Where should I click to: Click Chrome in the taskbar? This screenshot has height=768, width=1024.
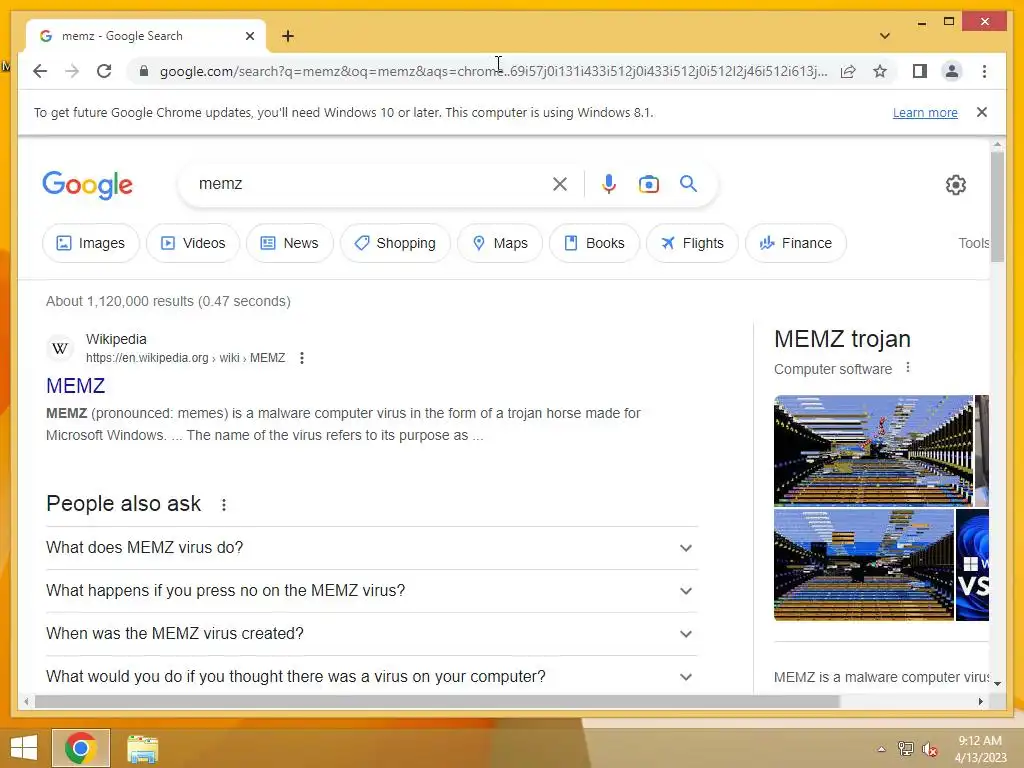point(80,748)
